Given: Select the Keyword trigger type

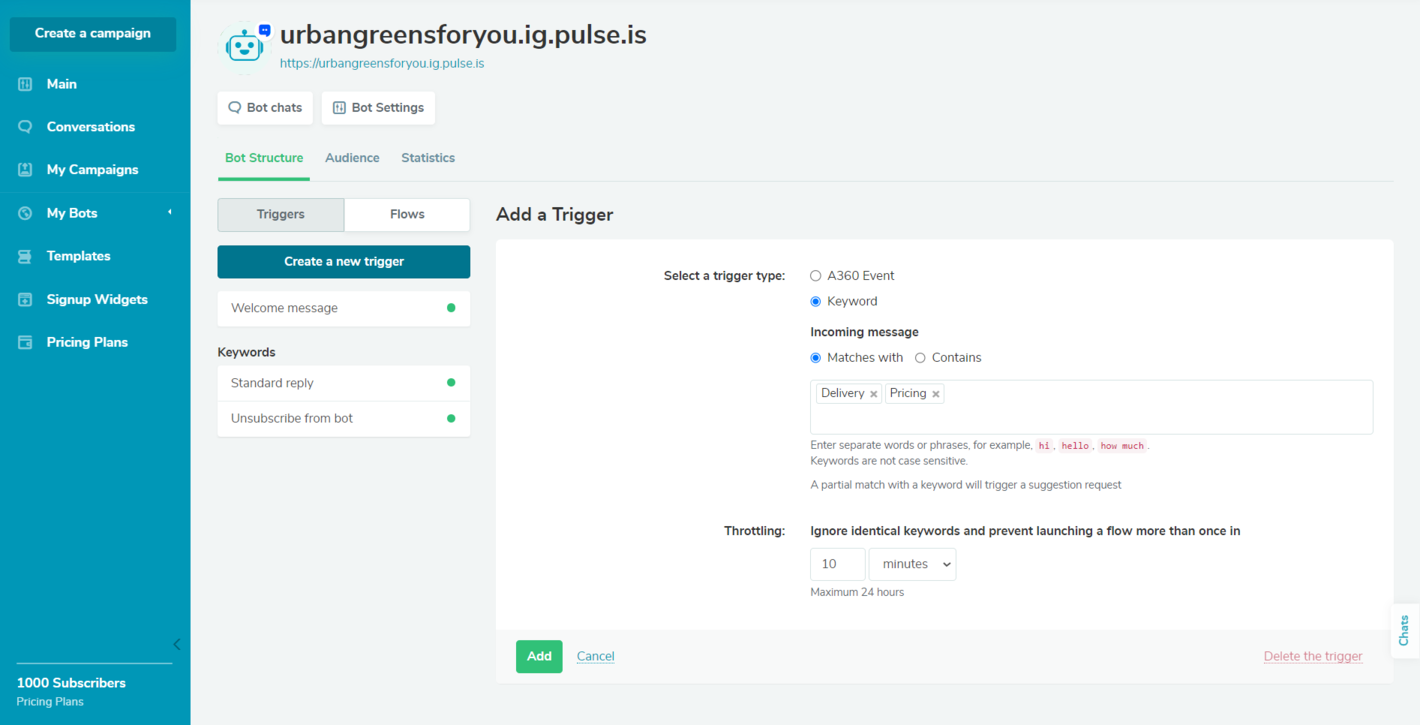Looking at the screenshot, I should 816,302.
